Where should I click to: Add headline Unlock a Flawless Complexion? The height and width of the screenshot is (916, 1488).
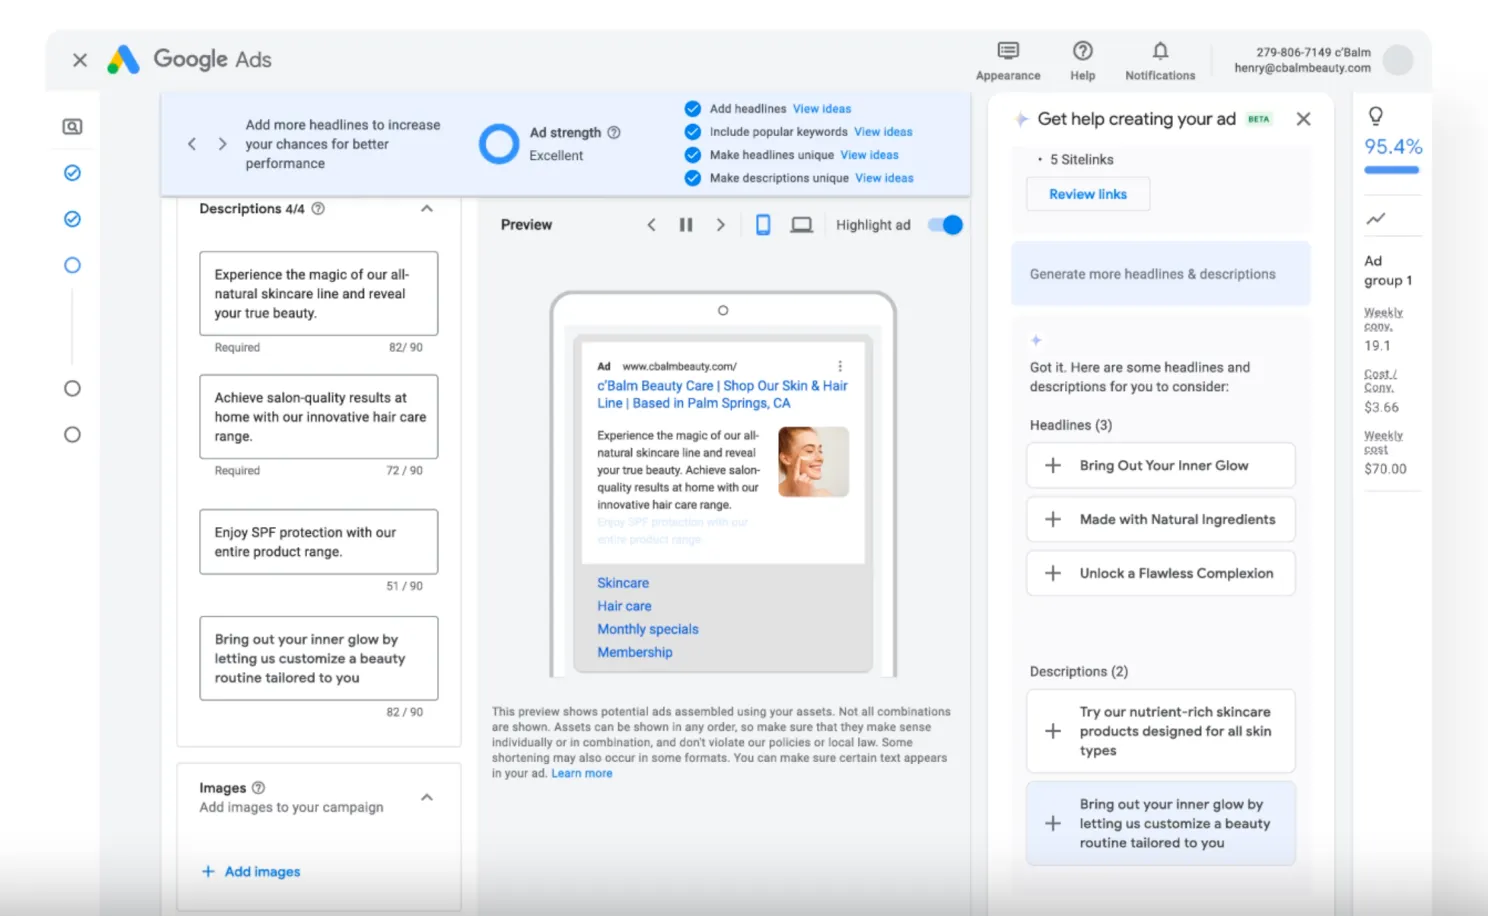1161,573
